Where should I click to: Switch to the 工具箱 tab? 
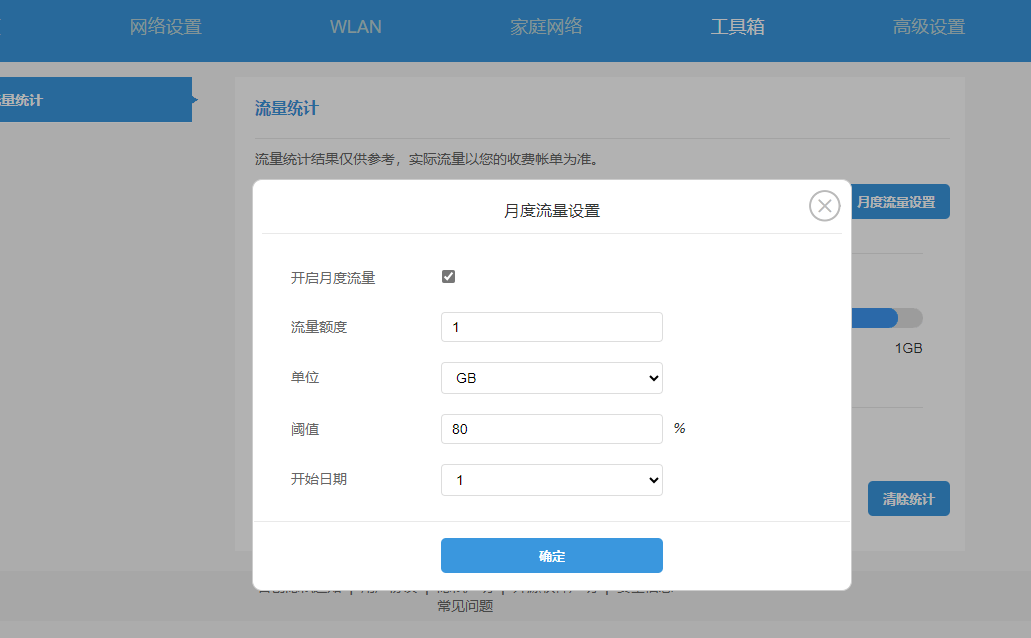(x=737, y=27)
